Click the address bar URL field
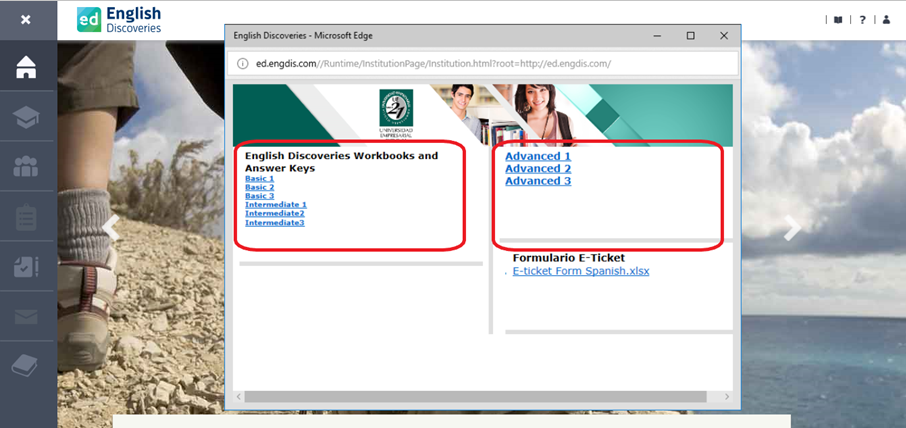 pyautogui.click(x=484, y=64)
